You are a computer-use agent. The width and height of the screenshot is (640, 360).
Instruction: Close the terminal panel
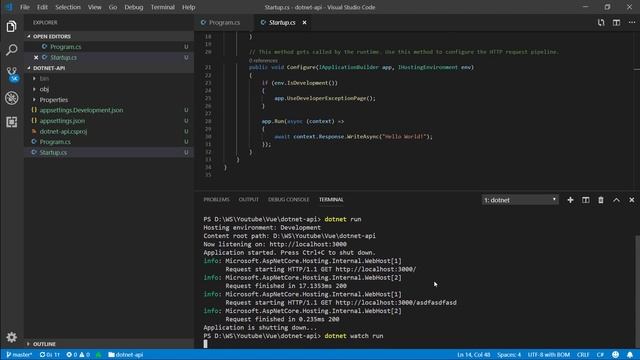click(x=631, y=200)
